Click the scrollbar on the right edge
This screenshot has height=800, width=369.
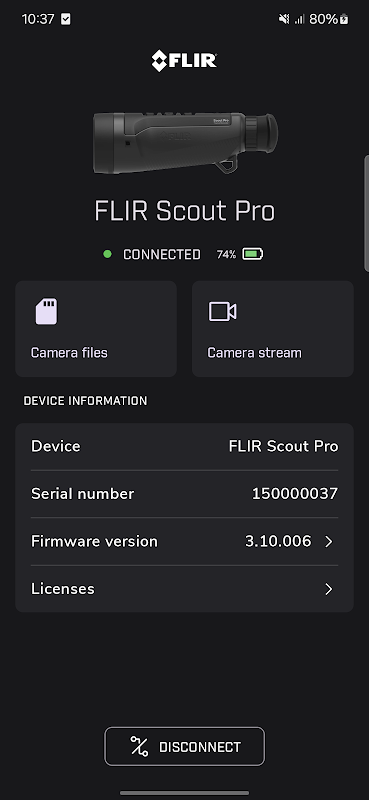click(366, 213)
